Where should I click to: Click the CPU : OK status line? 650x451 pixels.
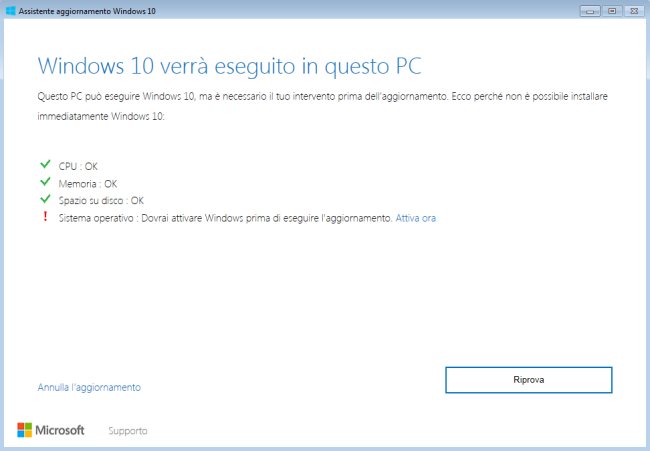(x=78, y=166)
